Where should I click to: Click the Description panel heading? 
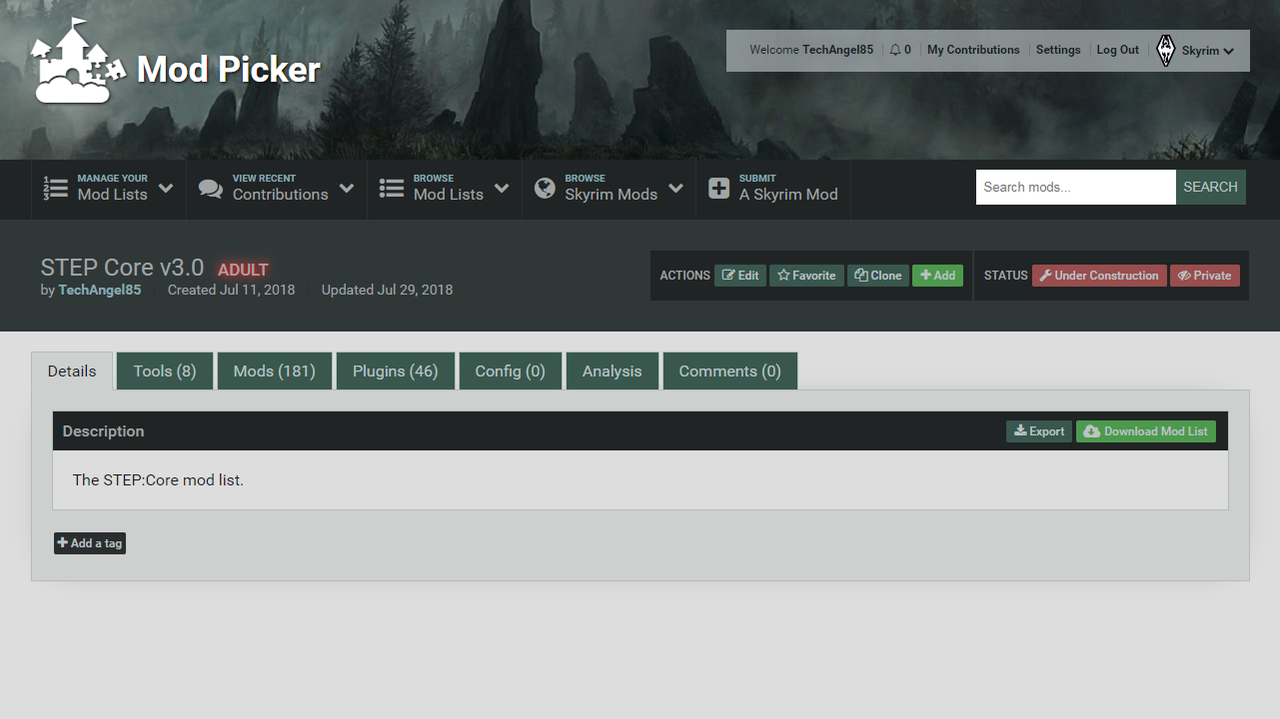click(103, 431)
